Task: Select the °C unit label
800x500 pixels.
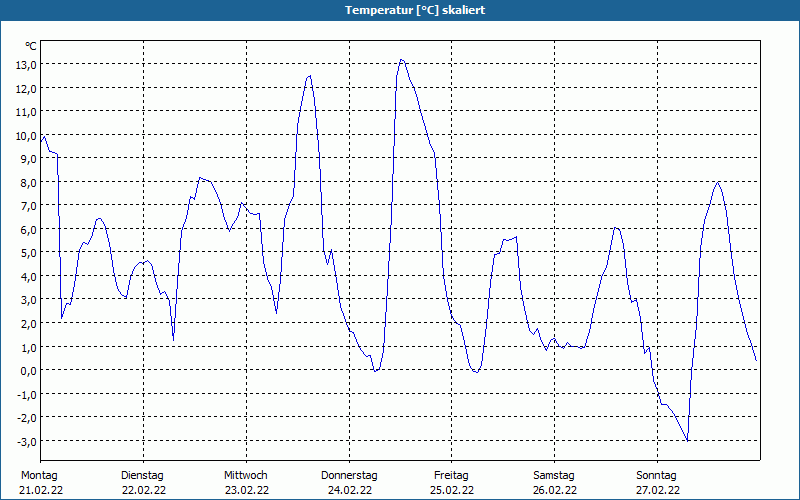Action: [x=31, y=46]
